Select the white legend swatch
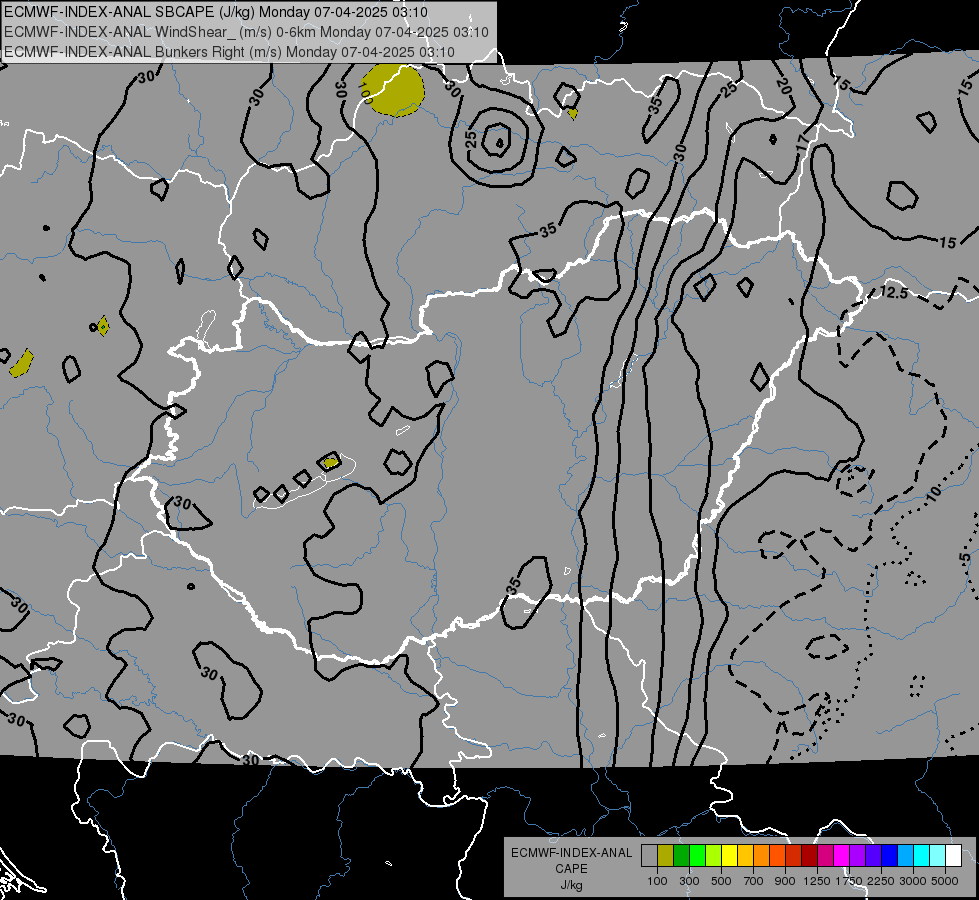The image size is (979, 900). pos(953,856)
